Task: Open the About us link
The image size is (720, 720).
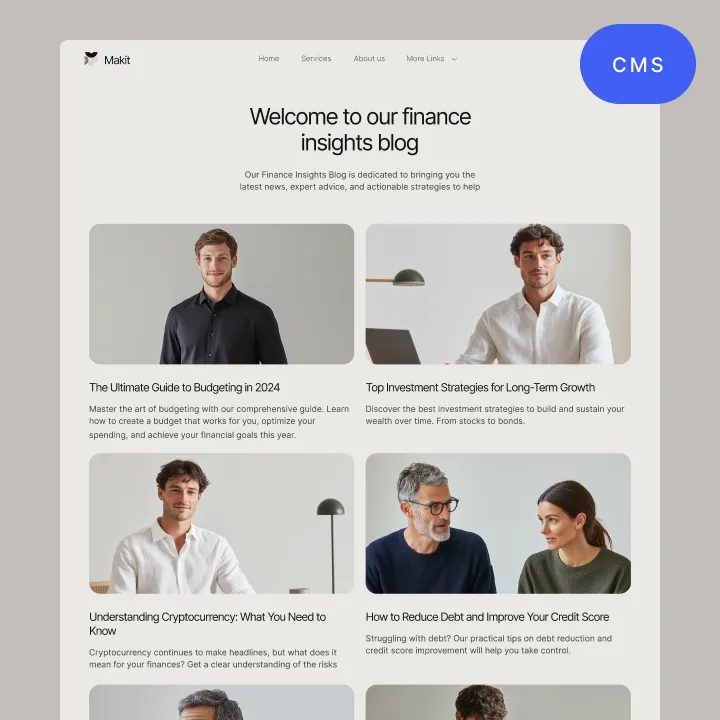Action: [369, 58]
